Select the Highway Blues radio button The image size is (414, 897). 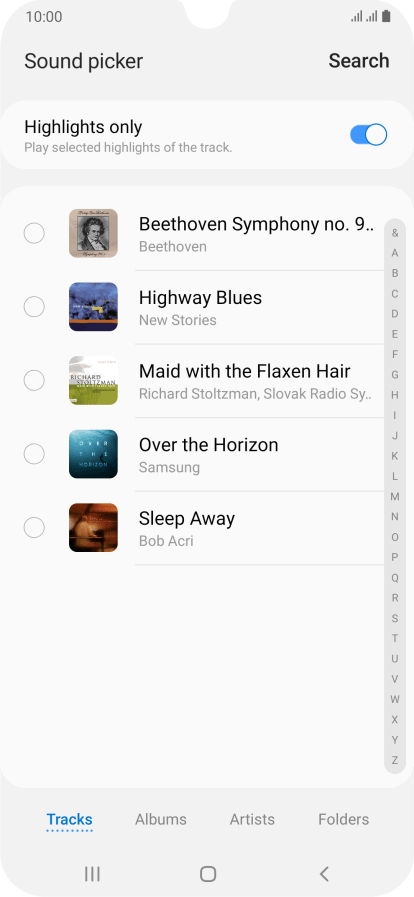[34, 307]
